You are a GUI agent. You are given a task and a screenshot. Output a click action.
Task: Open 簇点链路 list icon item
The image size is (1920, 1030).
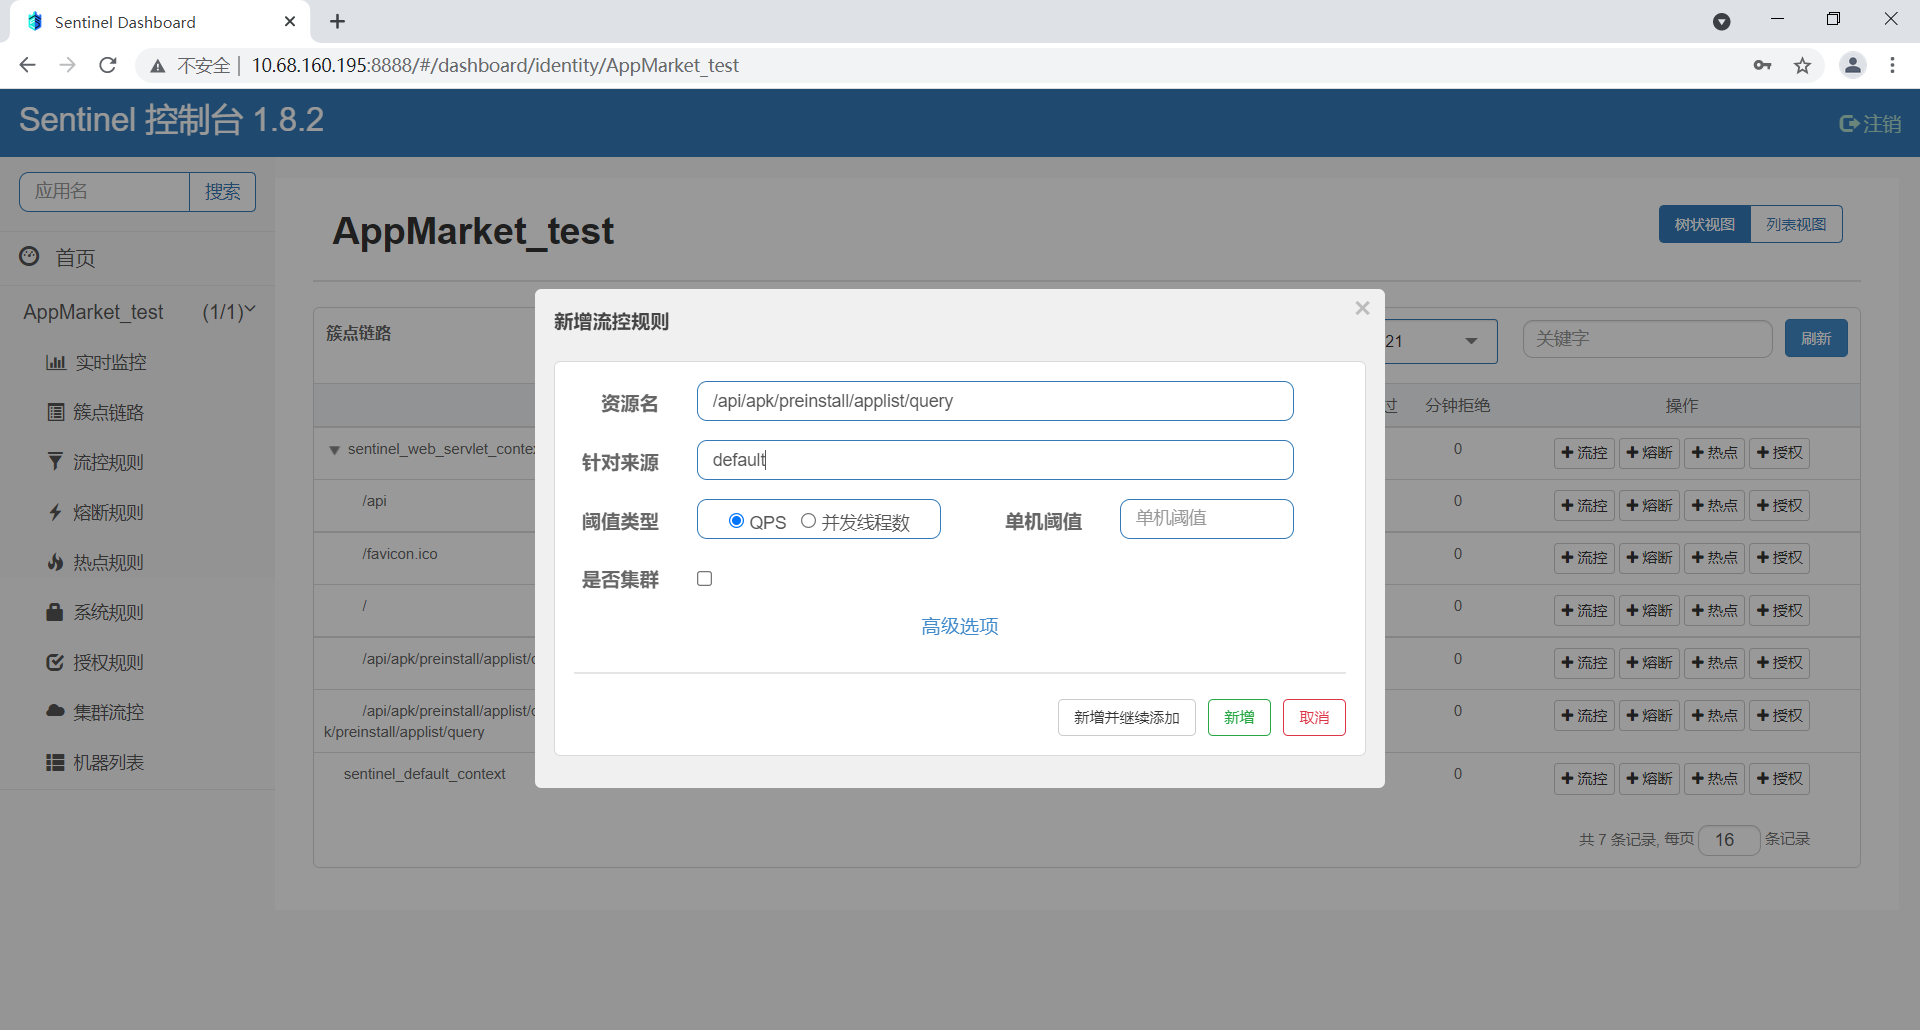click(x=96, y=412)
